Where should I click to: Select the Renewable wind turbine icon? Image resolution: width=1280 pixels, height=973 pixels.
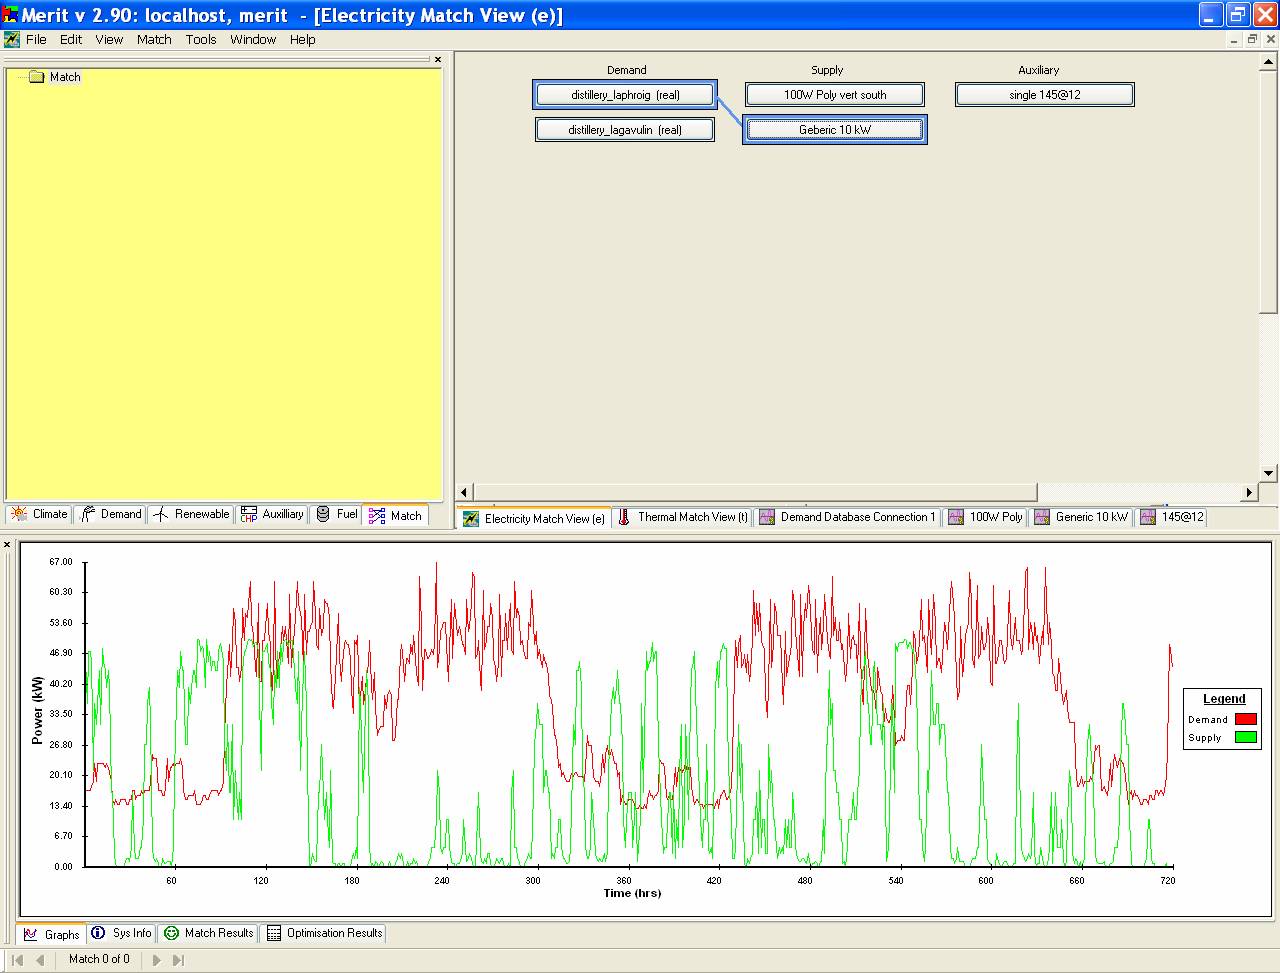(x=161, y=514)
